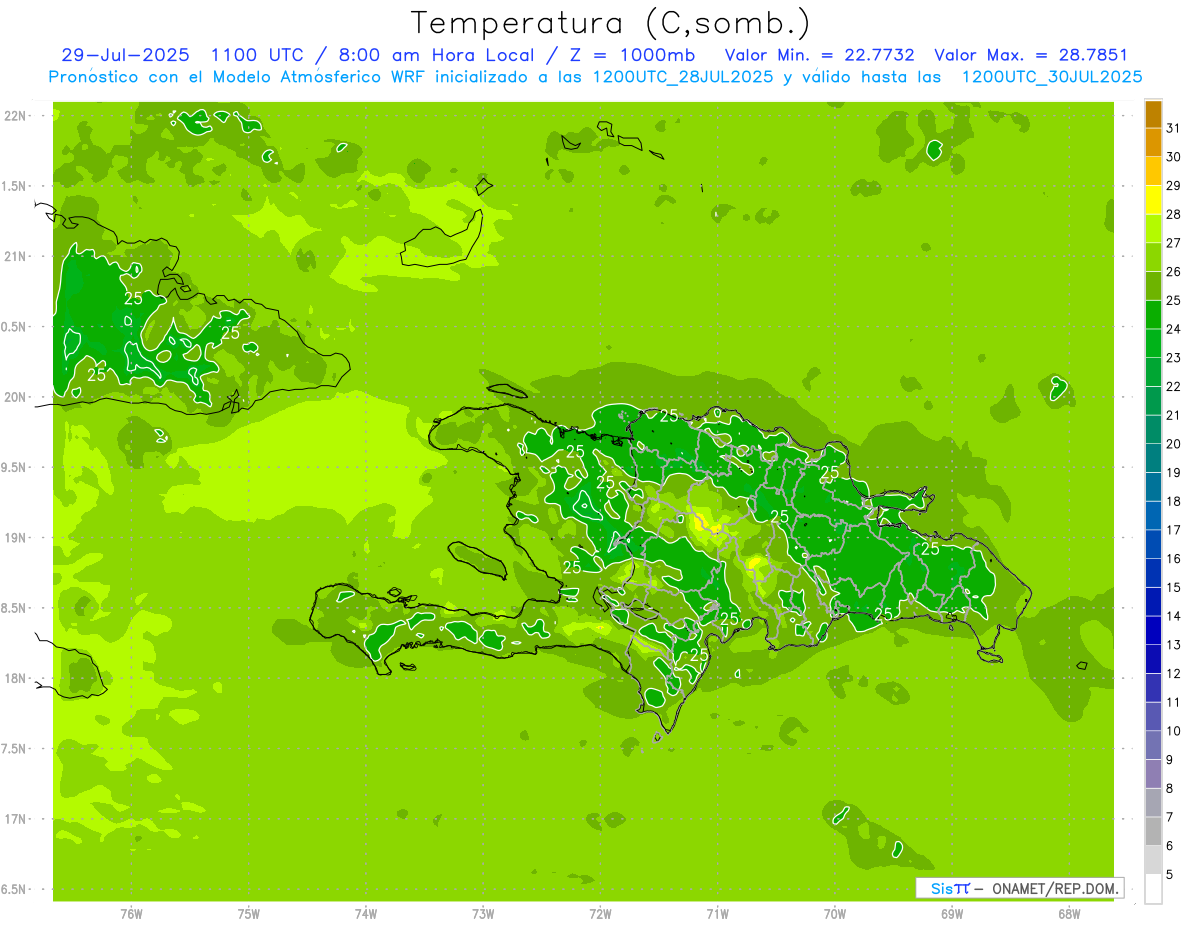Click longitude axis label "71W"
1200x927 pixels.
pos(717,913)
